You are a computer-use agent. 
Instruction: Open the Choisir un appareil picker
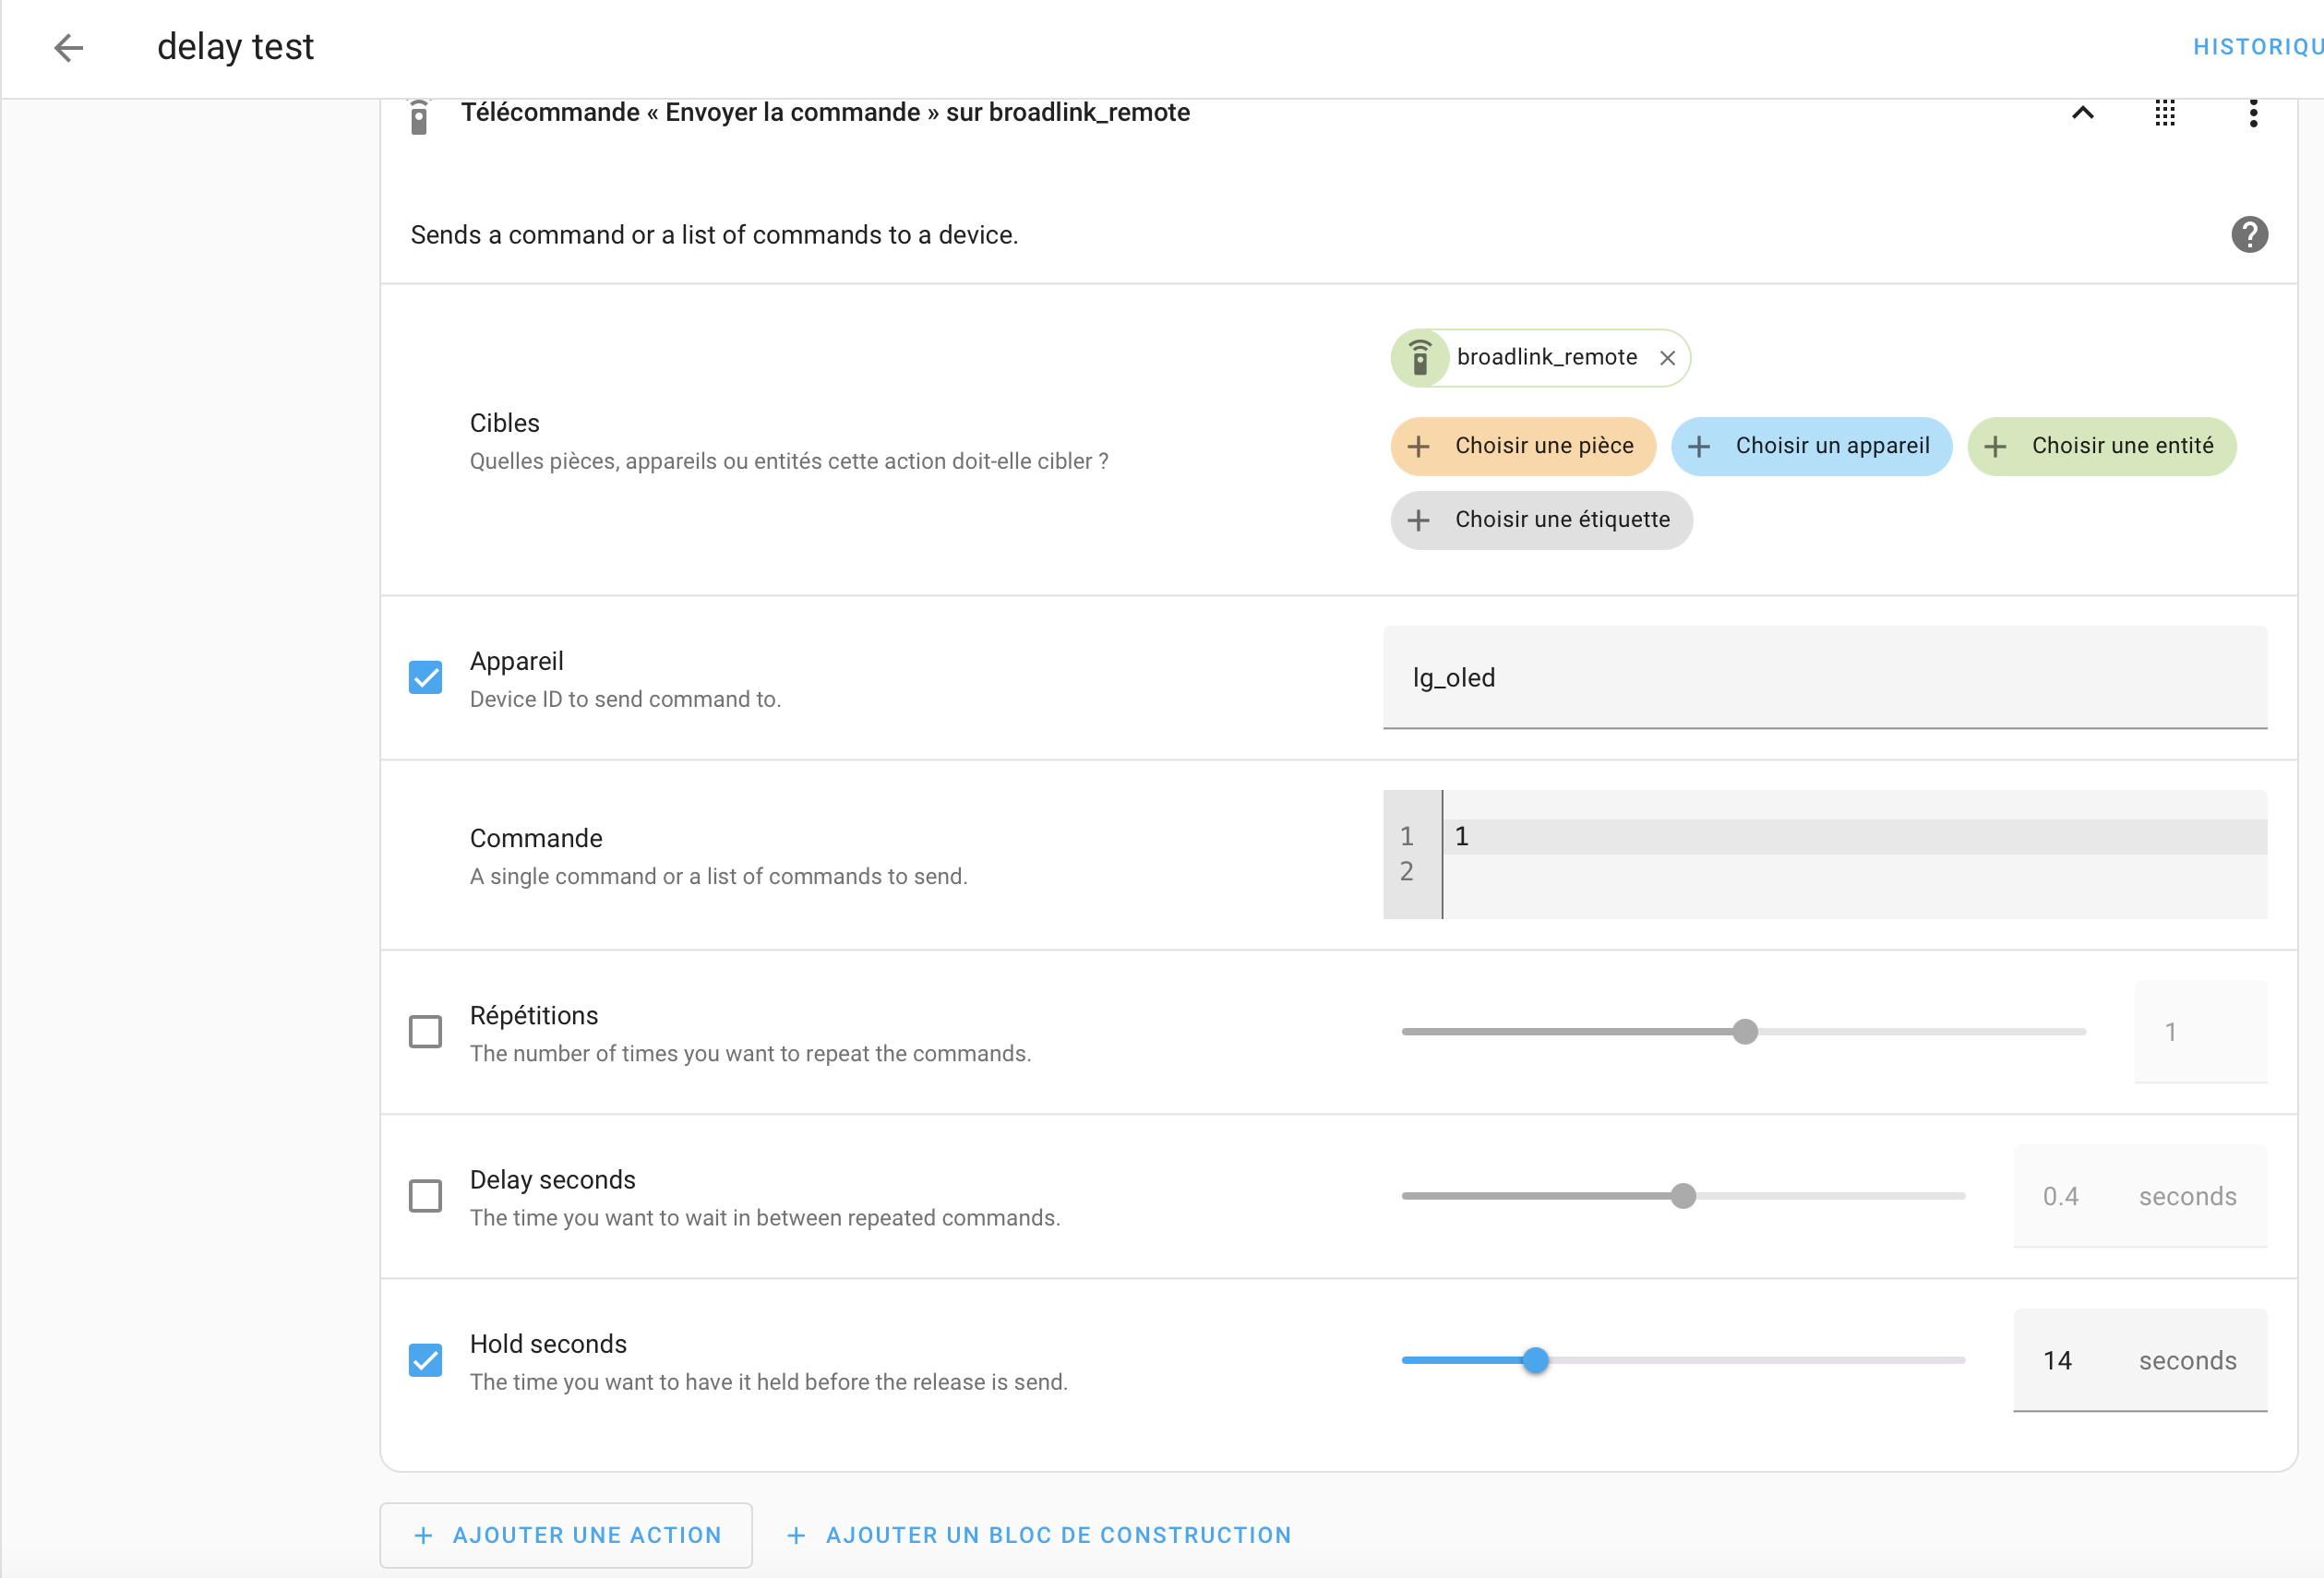click(x=1810, y=446)
